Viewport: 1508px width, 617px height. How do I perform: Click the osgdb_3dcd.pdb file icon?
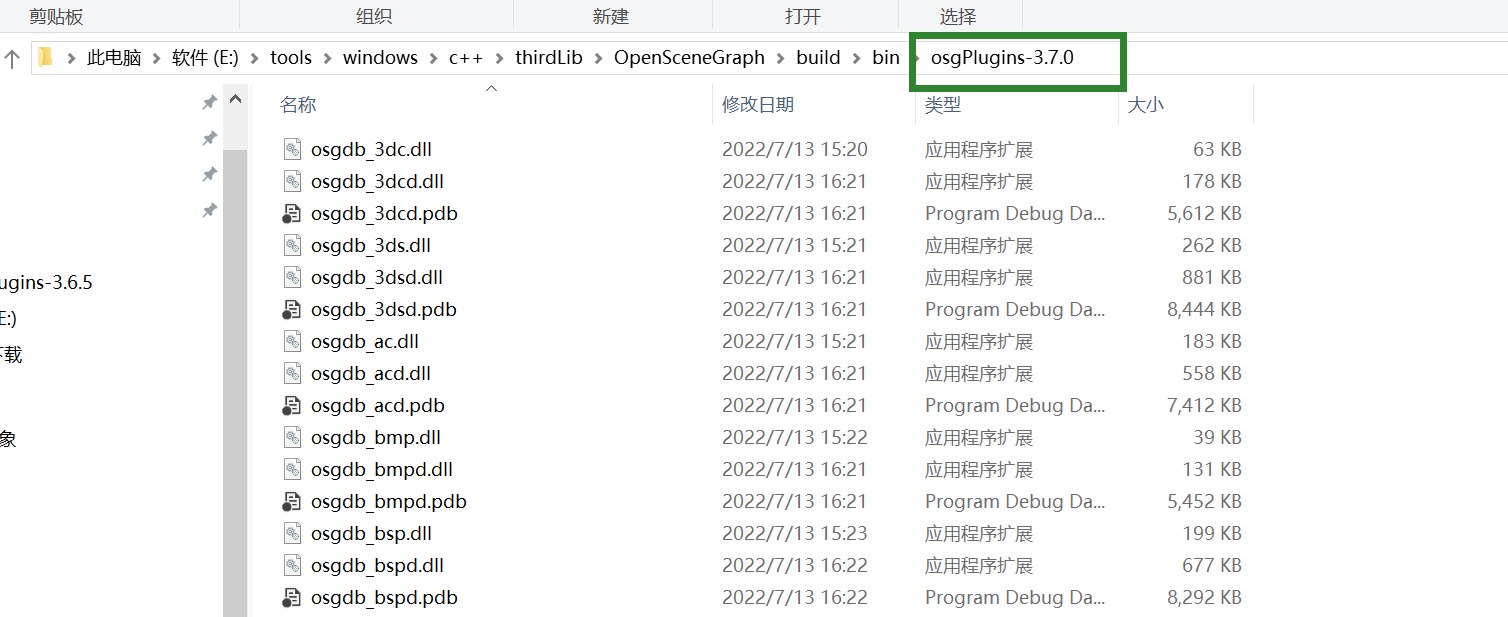pos(292,214)
